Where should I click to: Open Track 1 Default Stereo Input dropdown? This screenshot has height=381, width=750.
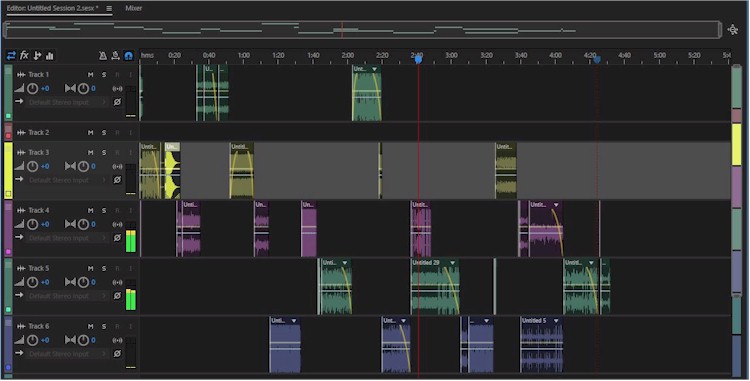[x=67, y=102]
